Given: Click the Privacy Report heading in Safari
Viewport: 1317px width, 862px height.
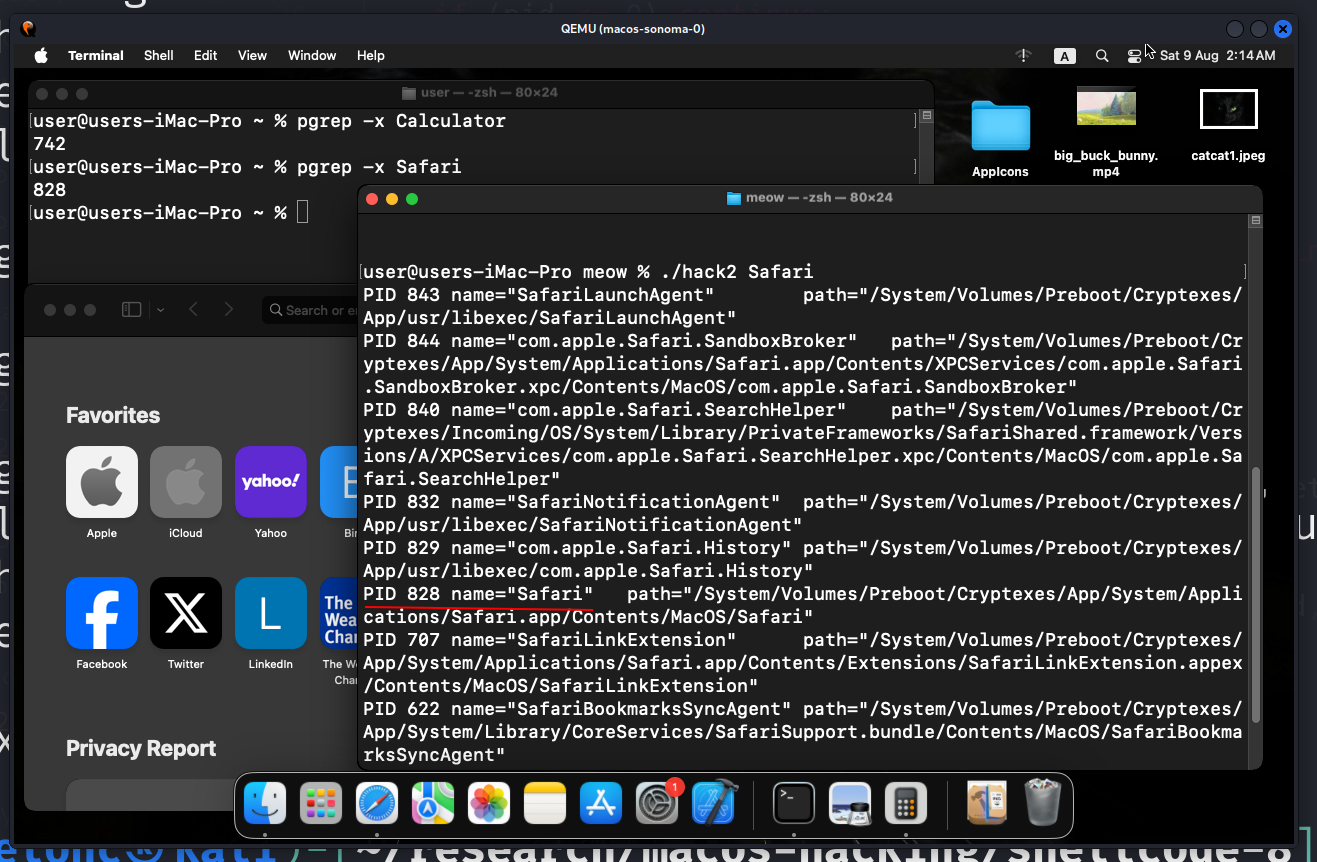Looking at the screenshot, I should click(141, 748).
